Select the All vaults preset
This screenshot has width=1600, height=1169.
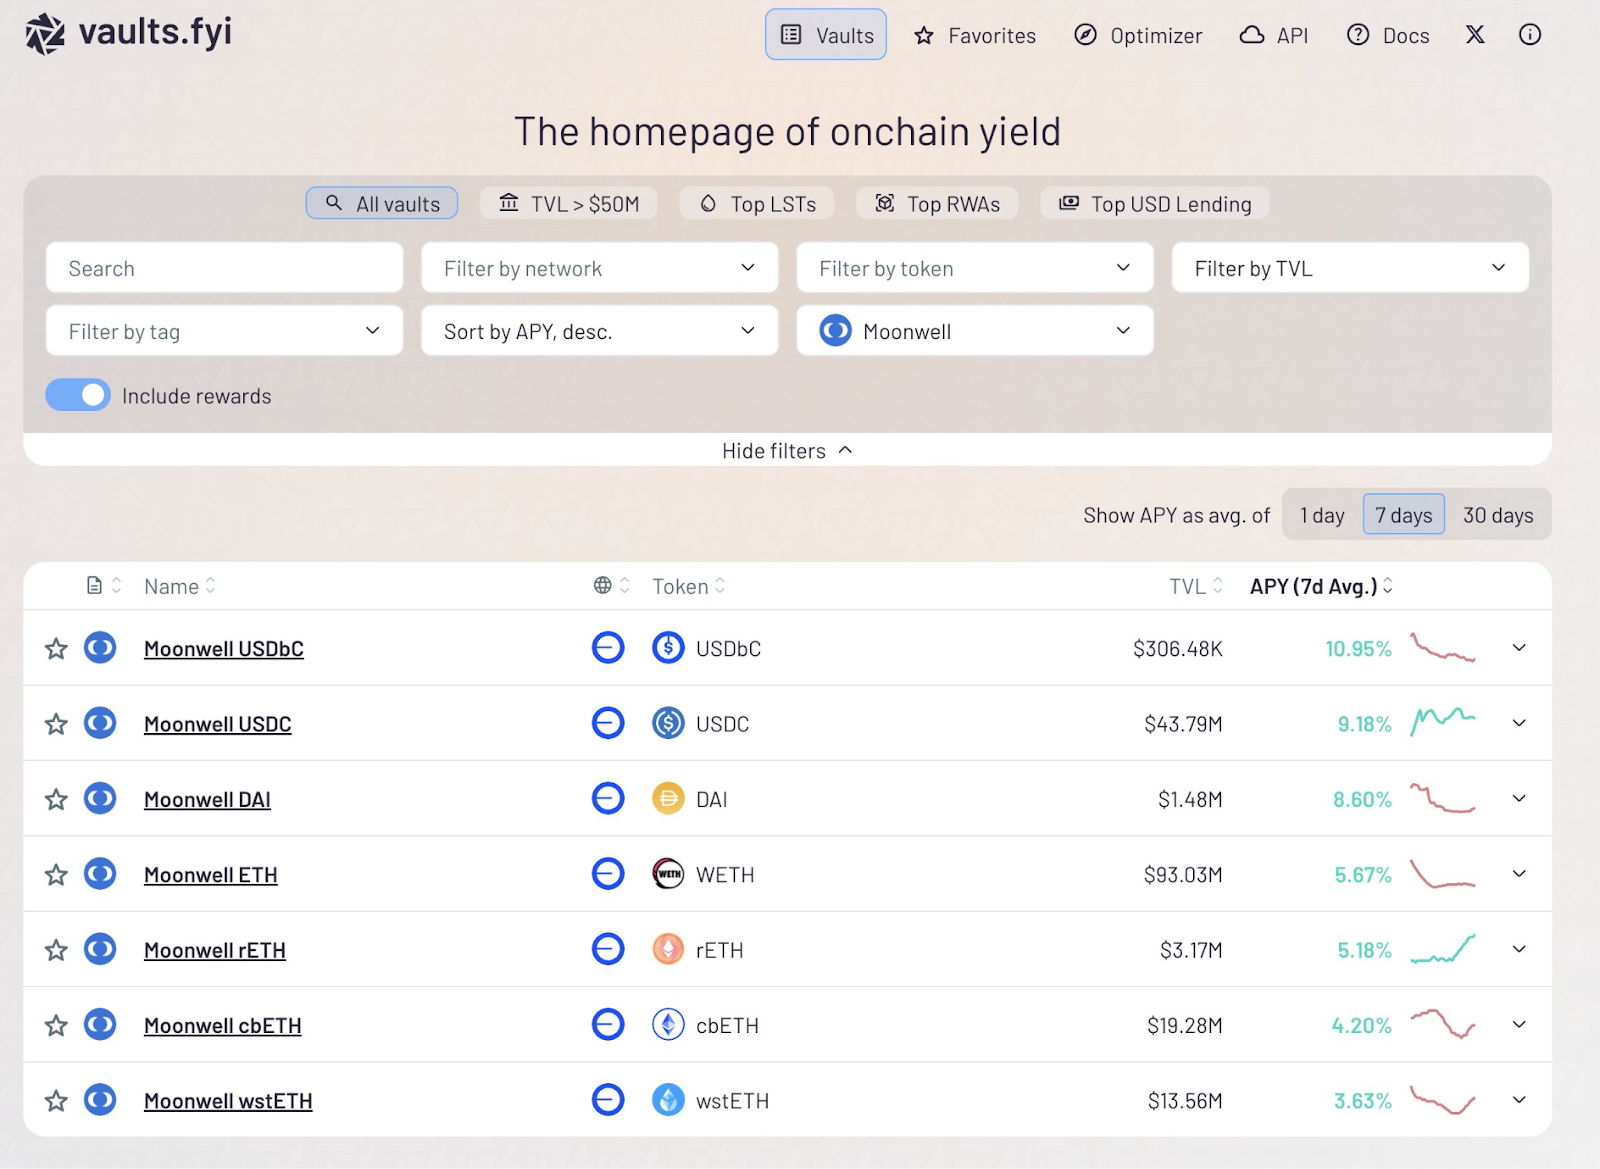[x=382, y=203]
